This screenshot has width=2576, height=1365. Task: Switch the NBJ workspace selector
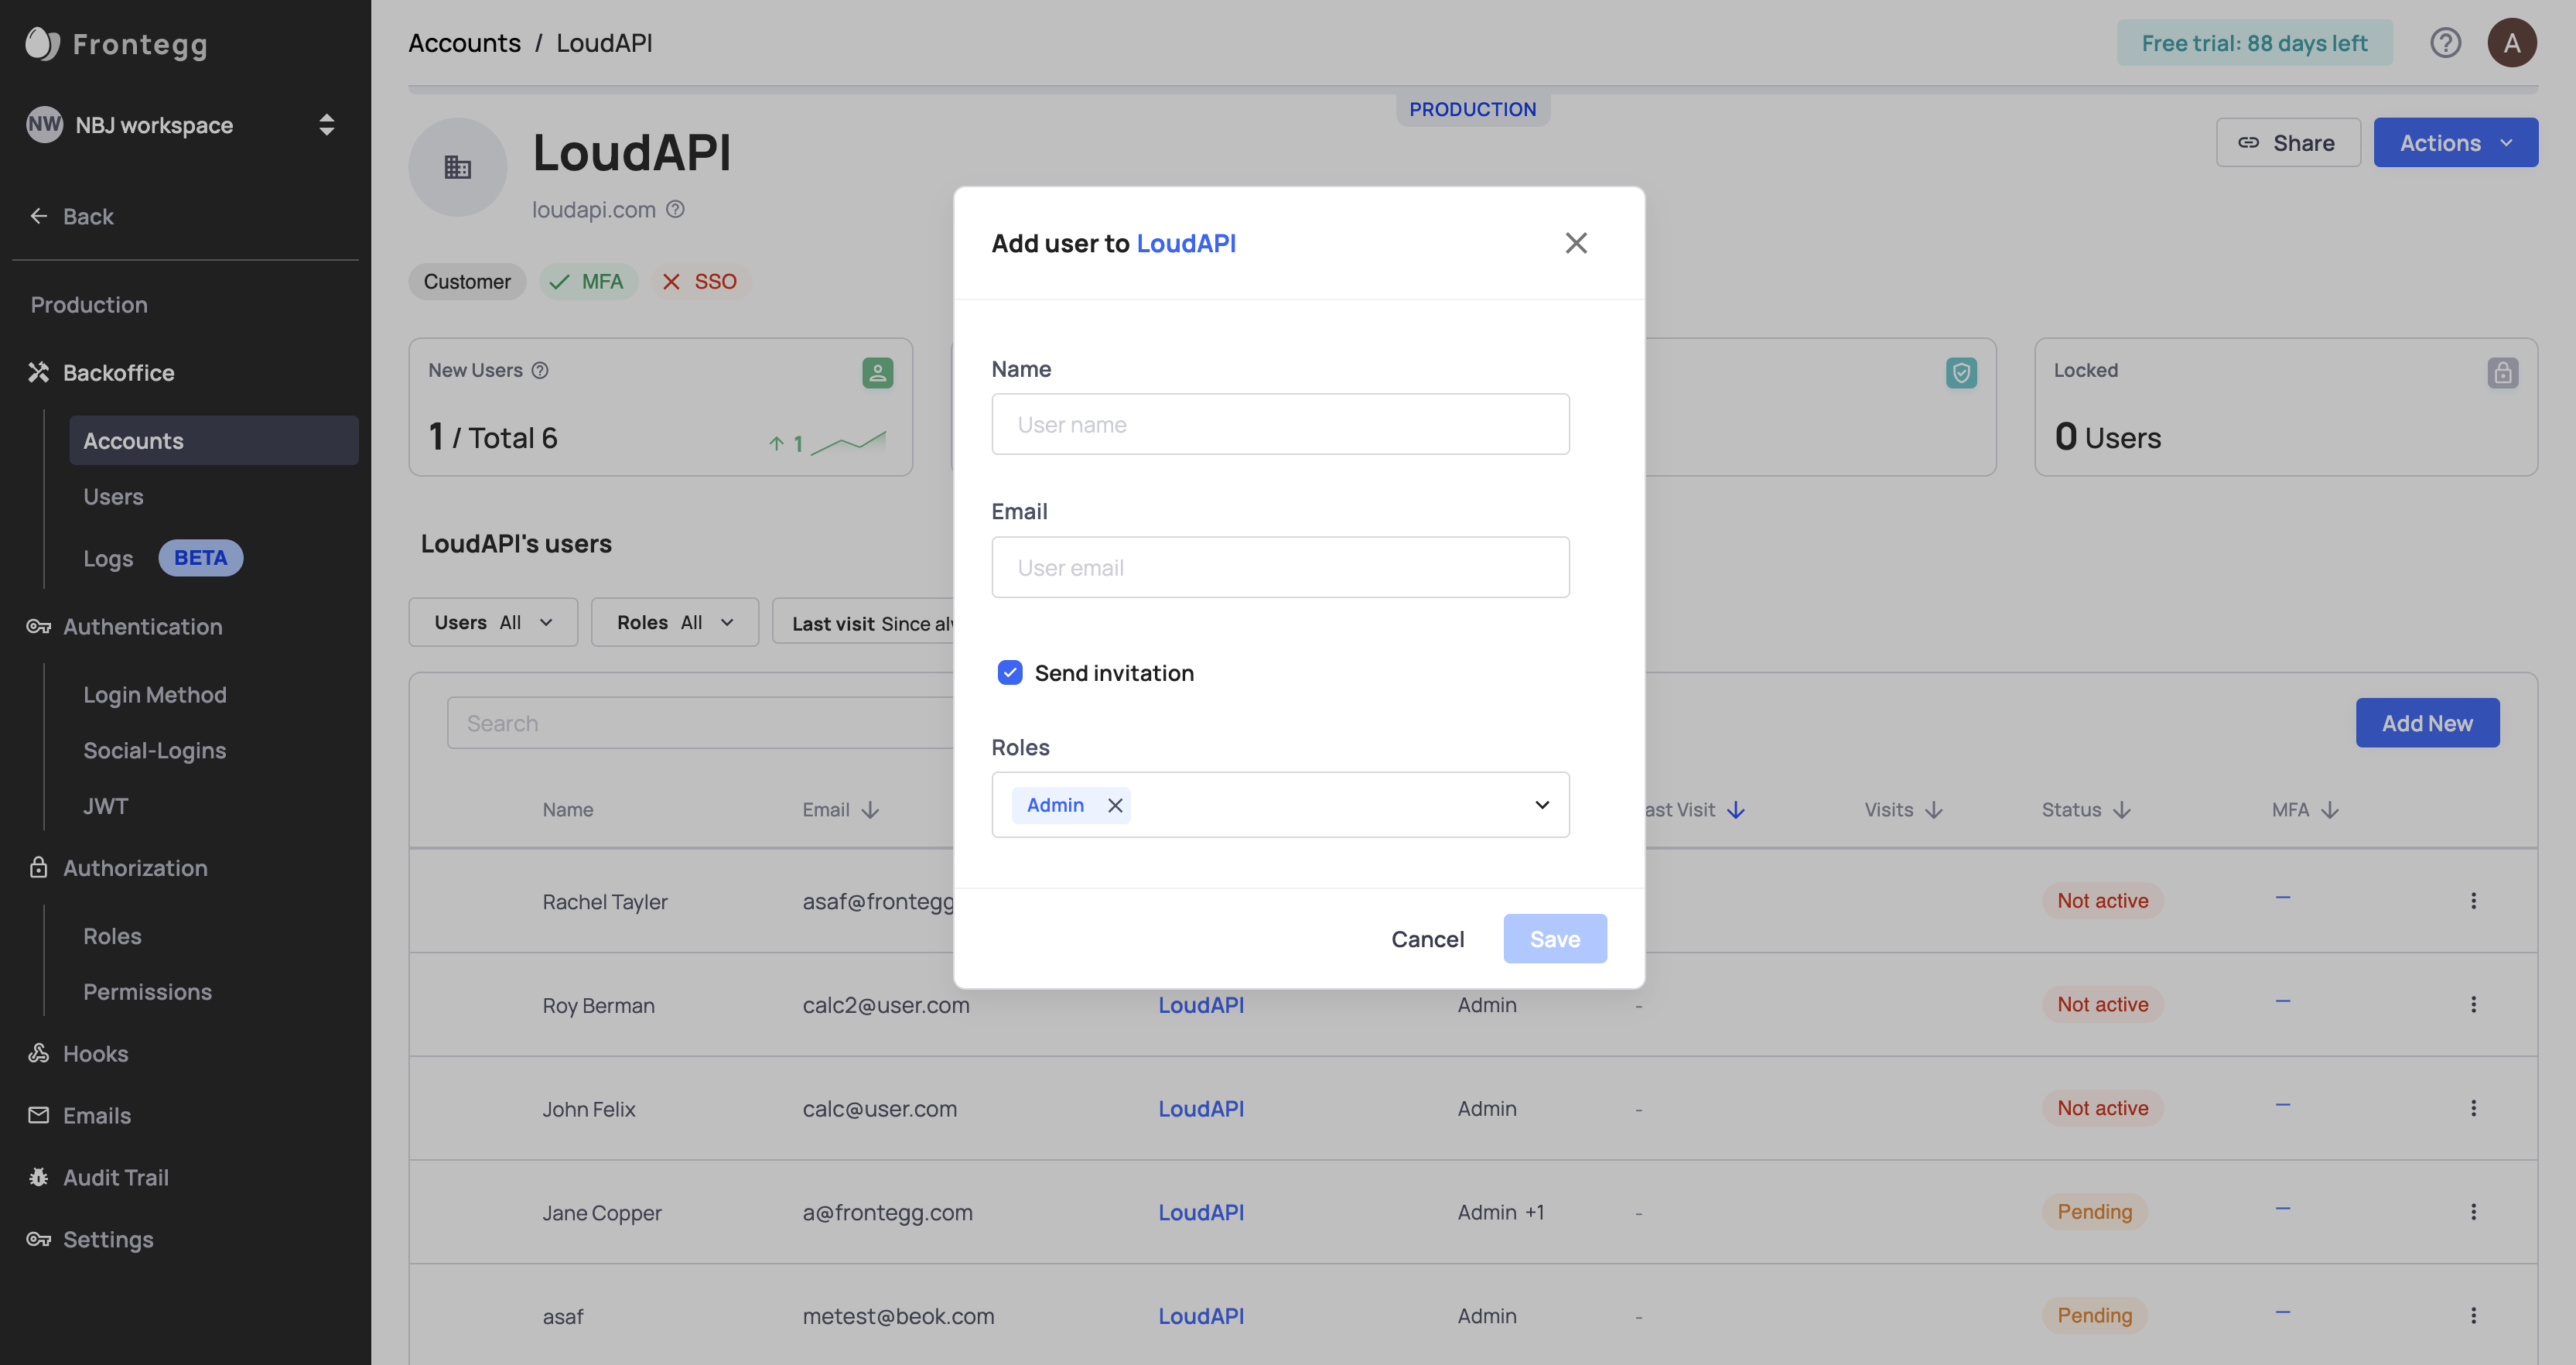pos(185,125)
